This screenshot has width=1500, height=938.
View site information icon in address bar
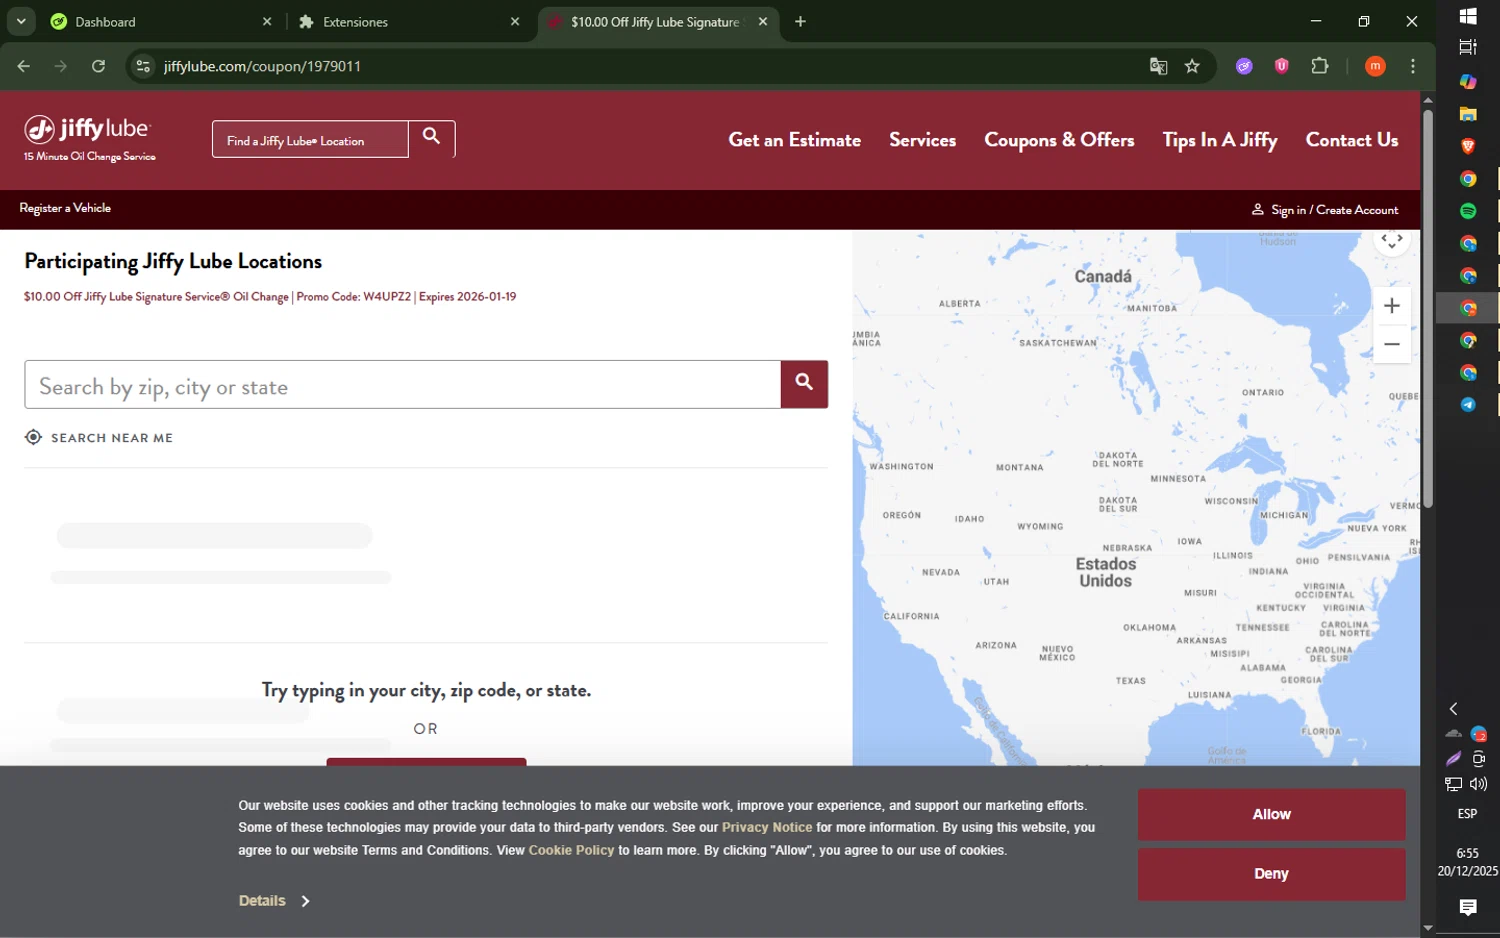[143, 66]
